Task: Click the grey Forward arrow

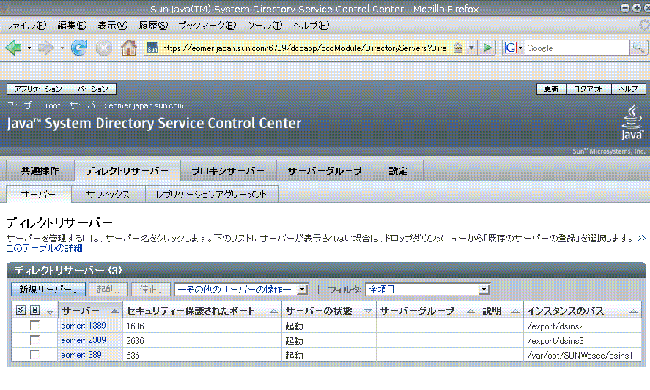Action: click(x=45, y=48)
